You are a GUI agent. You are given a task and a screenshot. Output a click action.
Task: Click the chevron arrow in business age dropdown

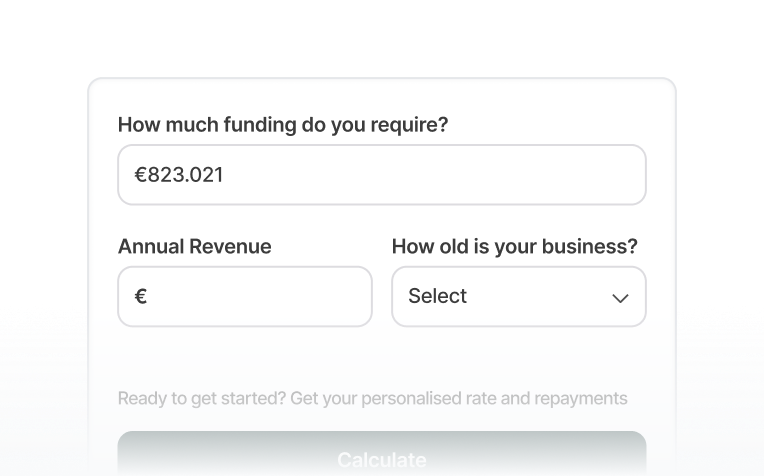tap(620, 298)
